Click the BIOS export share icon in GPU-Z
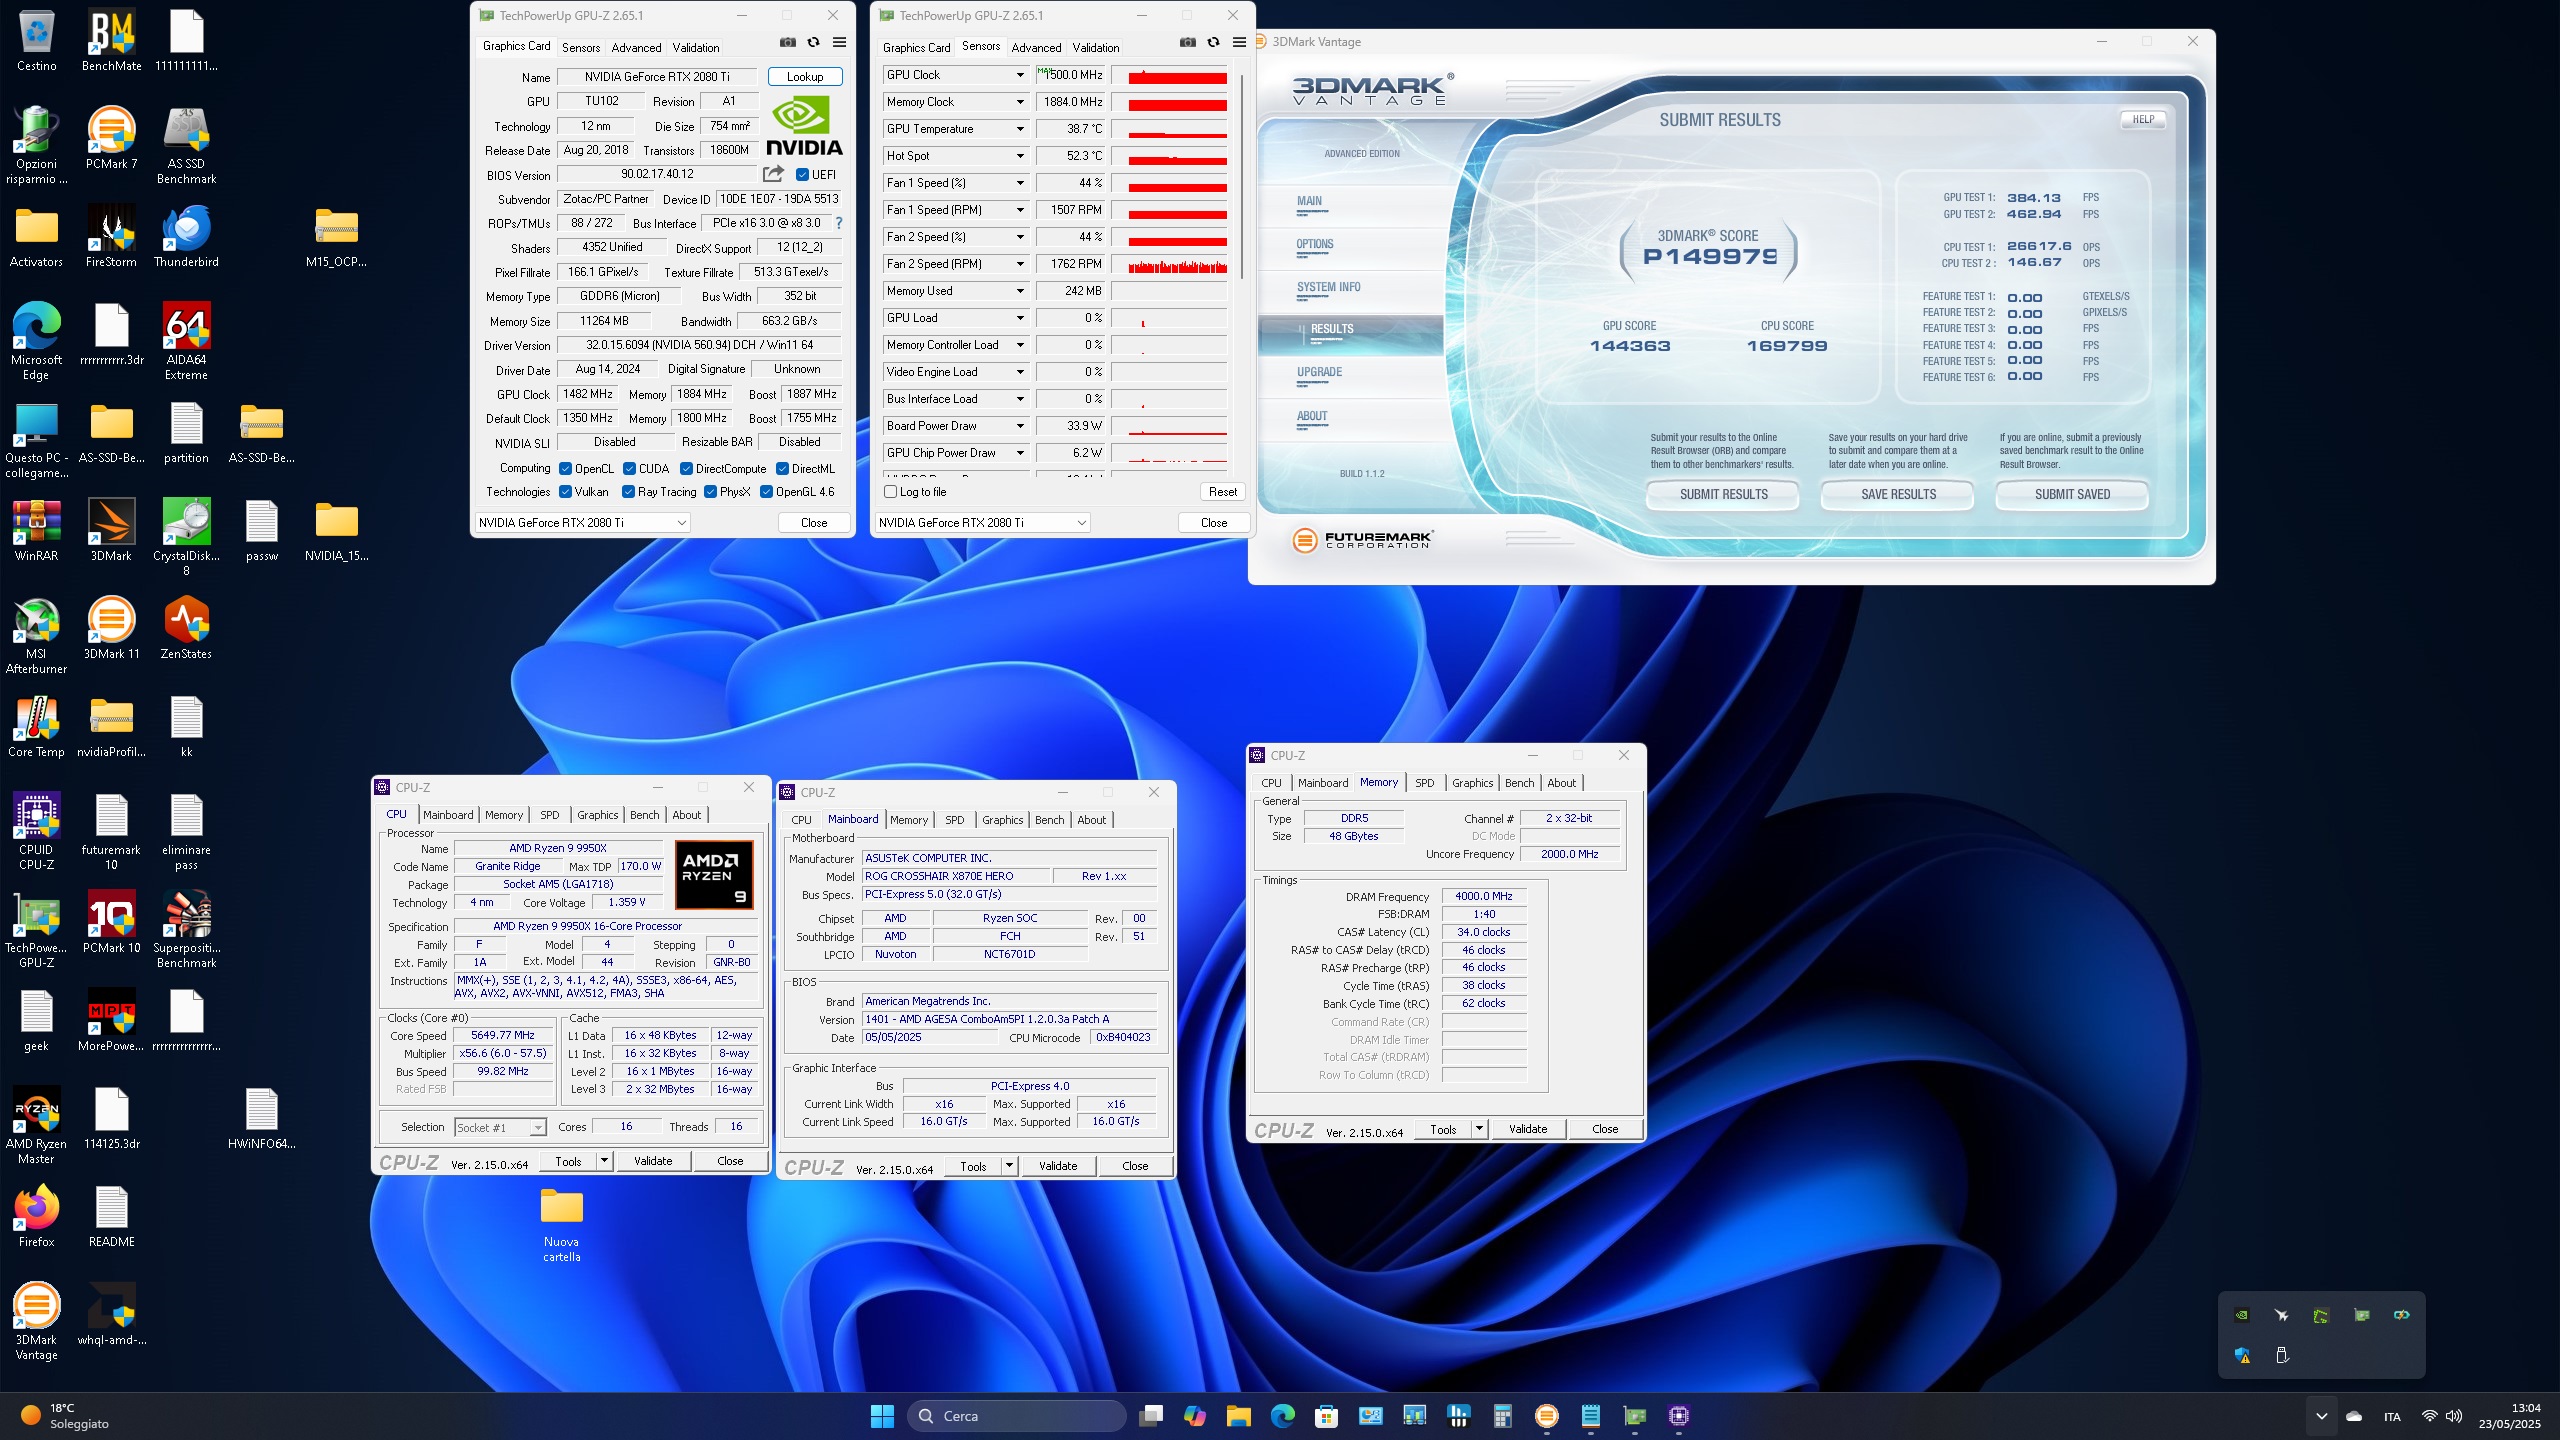Image resolution: width=2560 pixels, height=1440 pixels. (773, 174)
